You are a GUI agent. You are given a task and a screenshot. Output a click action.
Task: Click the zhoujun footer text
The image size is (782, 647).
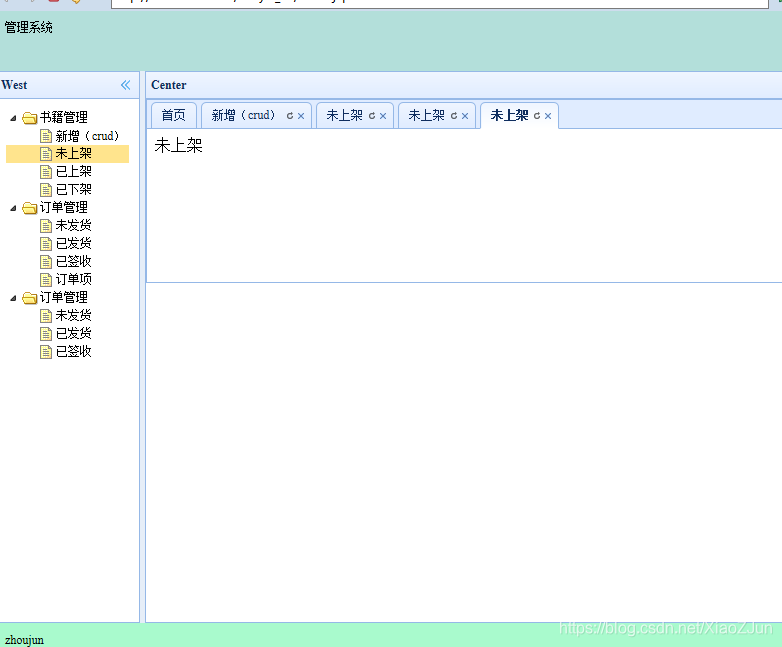[24, 640]
